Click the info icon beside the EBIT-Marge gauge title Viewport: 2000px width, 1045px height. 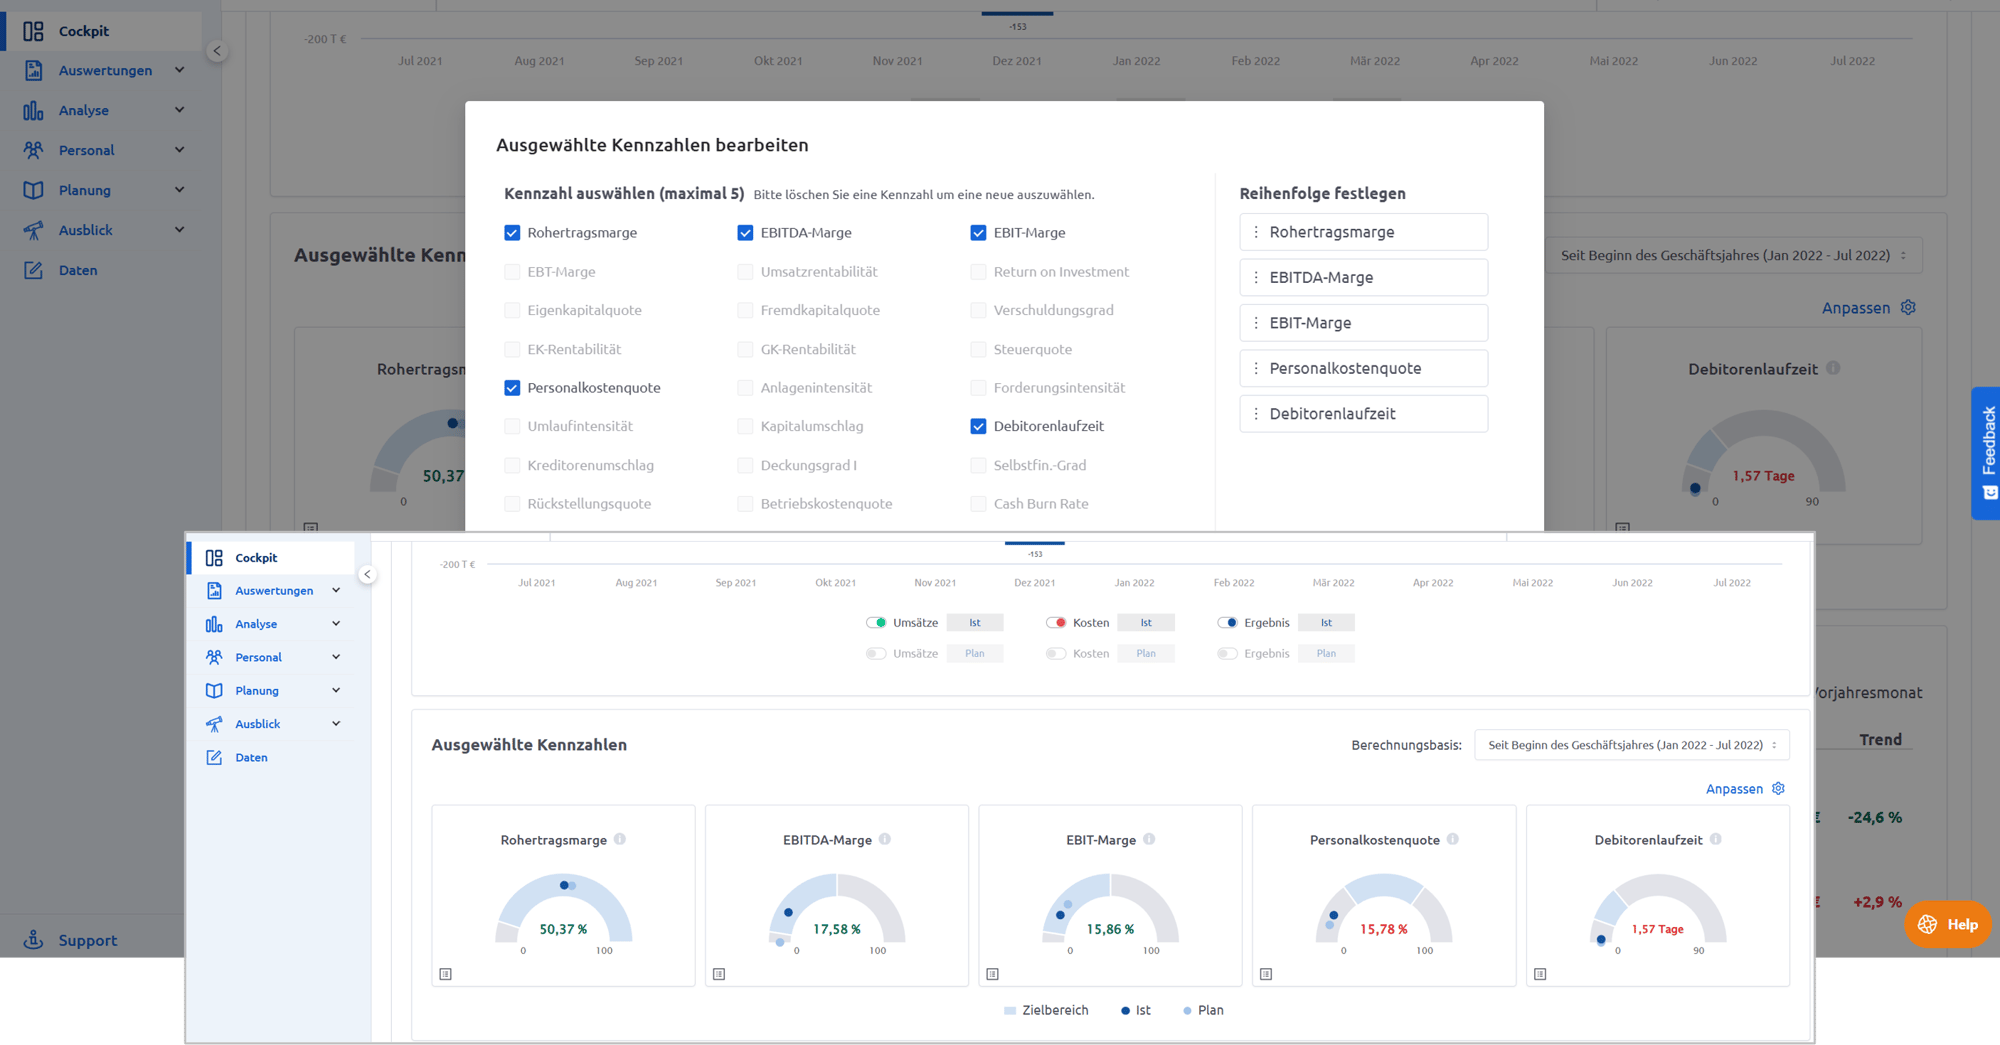click(1149, 839)
